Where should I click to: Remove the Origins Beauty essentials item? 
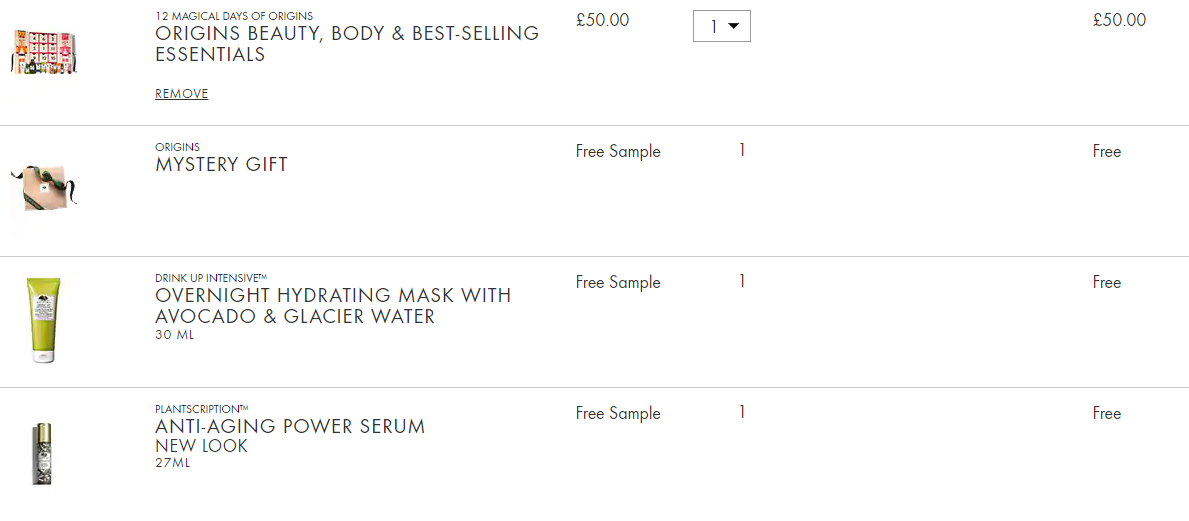[181, 93]
